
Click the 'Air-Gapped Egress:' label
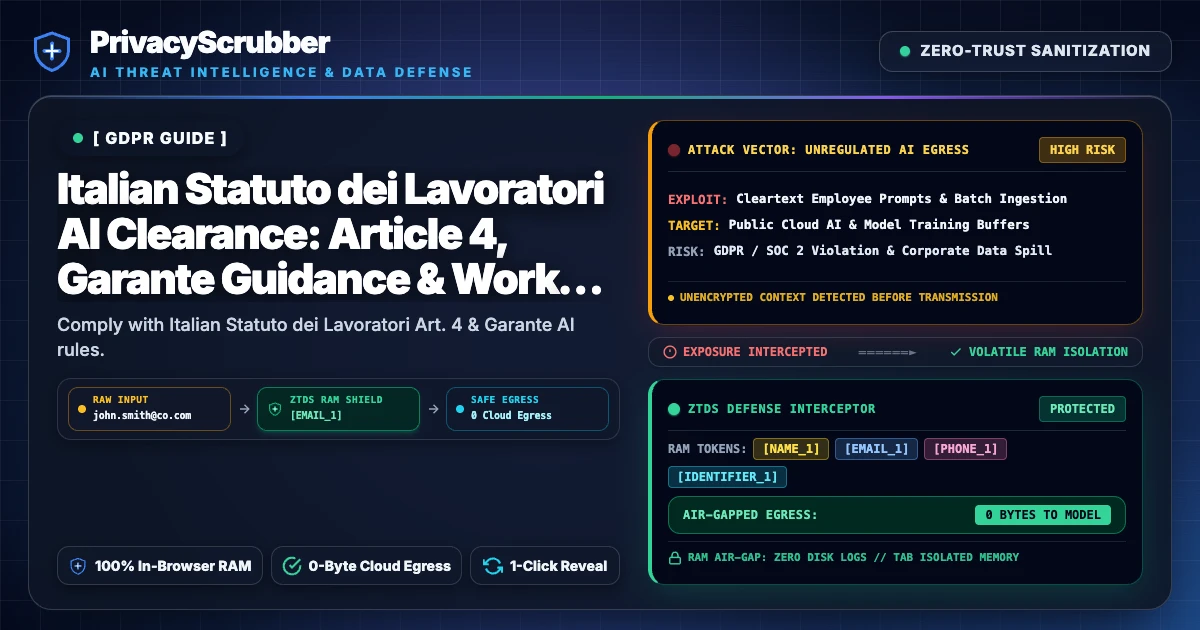[750, 515]
